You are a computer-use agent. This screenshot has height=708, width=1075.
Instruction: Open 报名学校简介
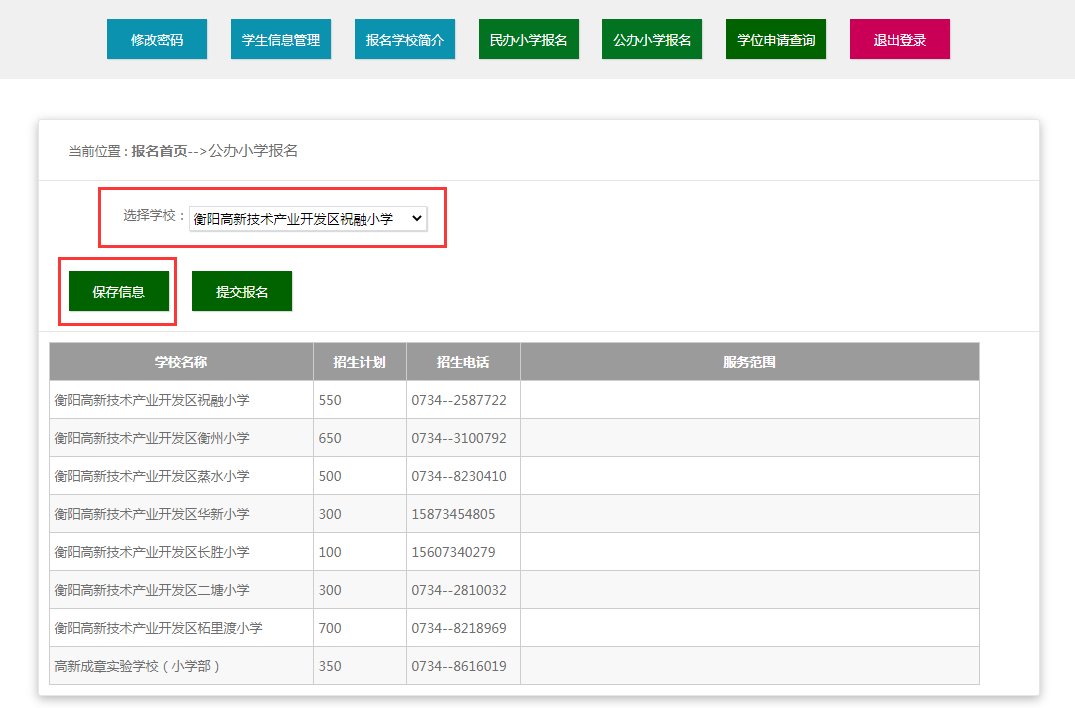point(405,40)
